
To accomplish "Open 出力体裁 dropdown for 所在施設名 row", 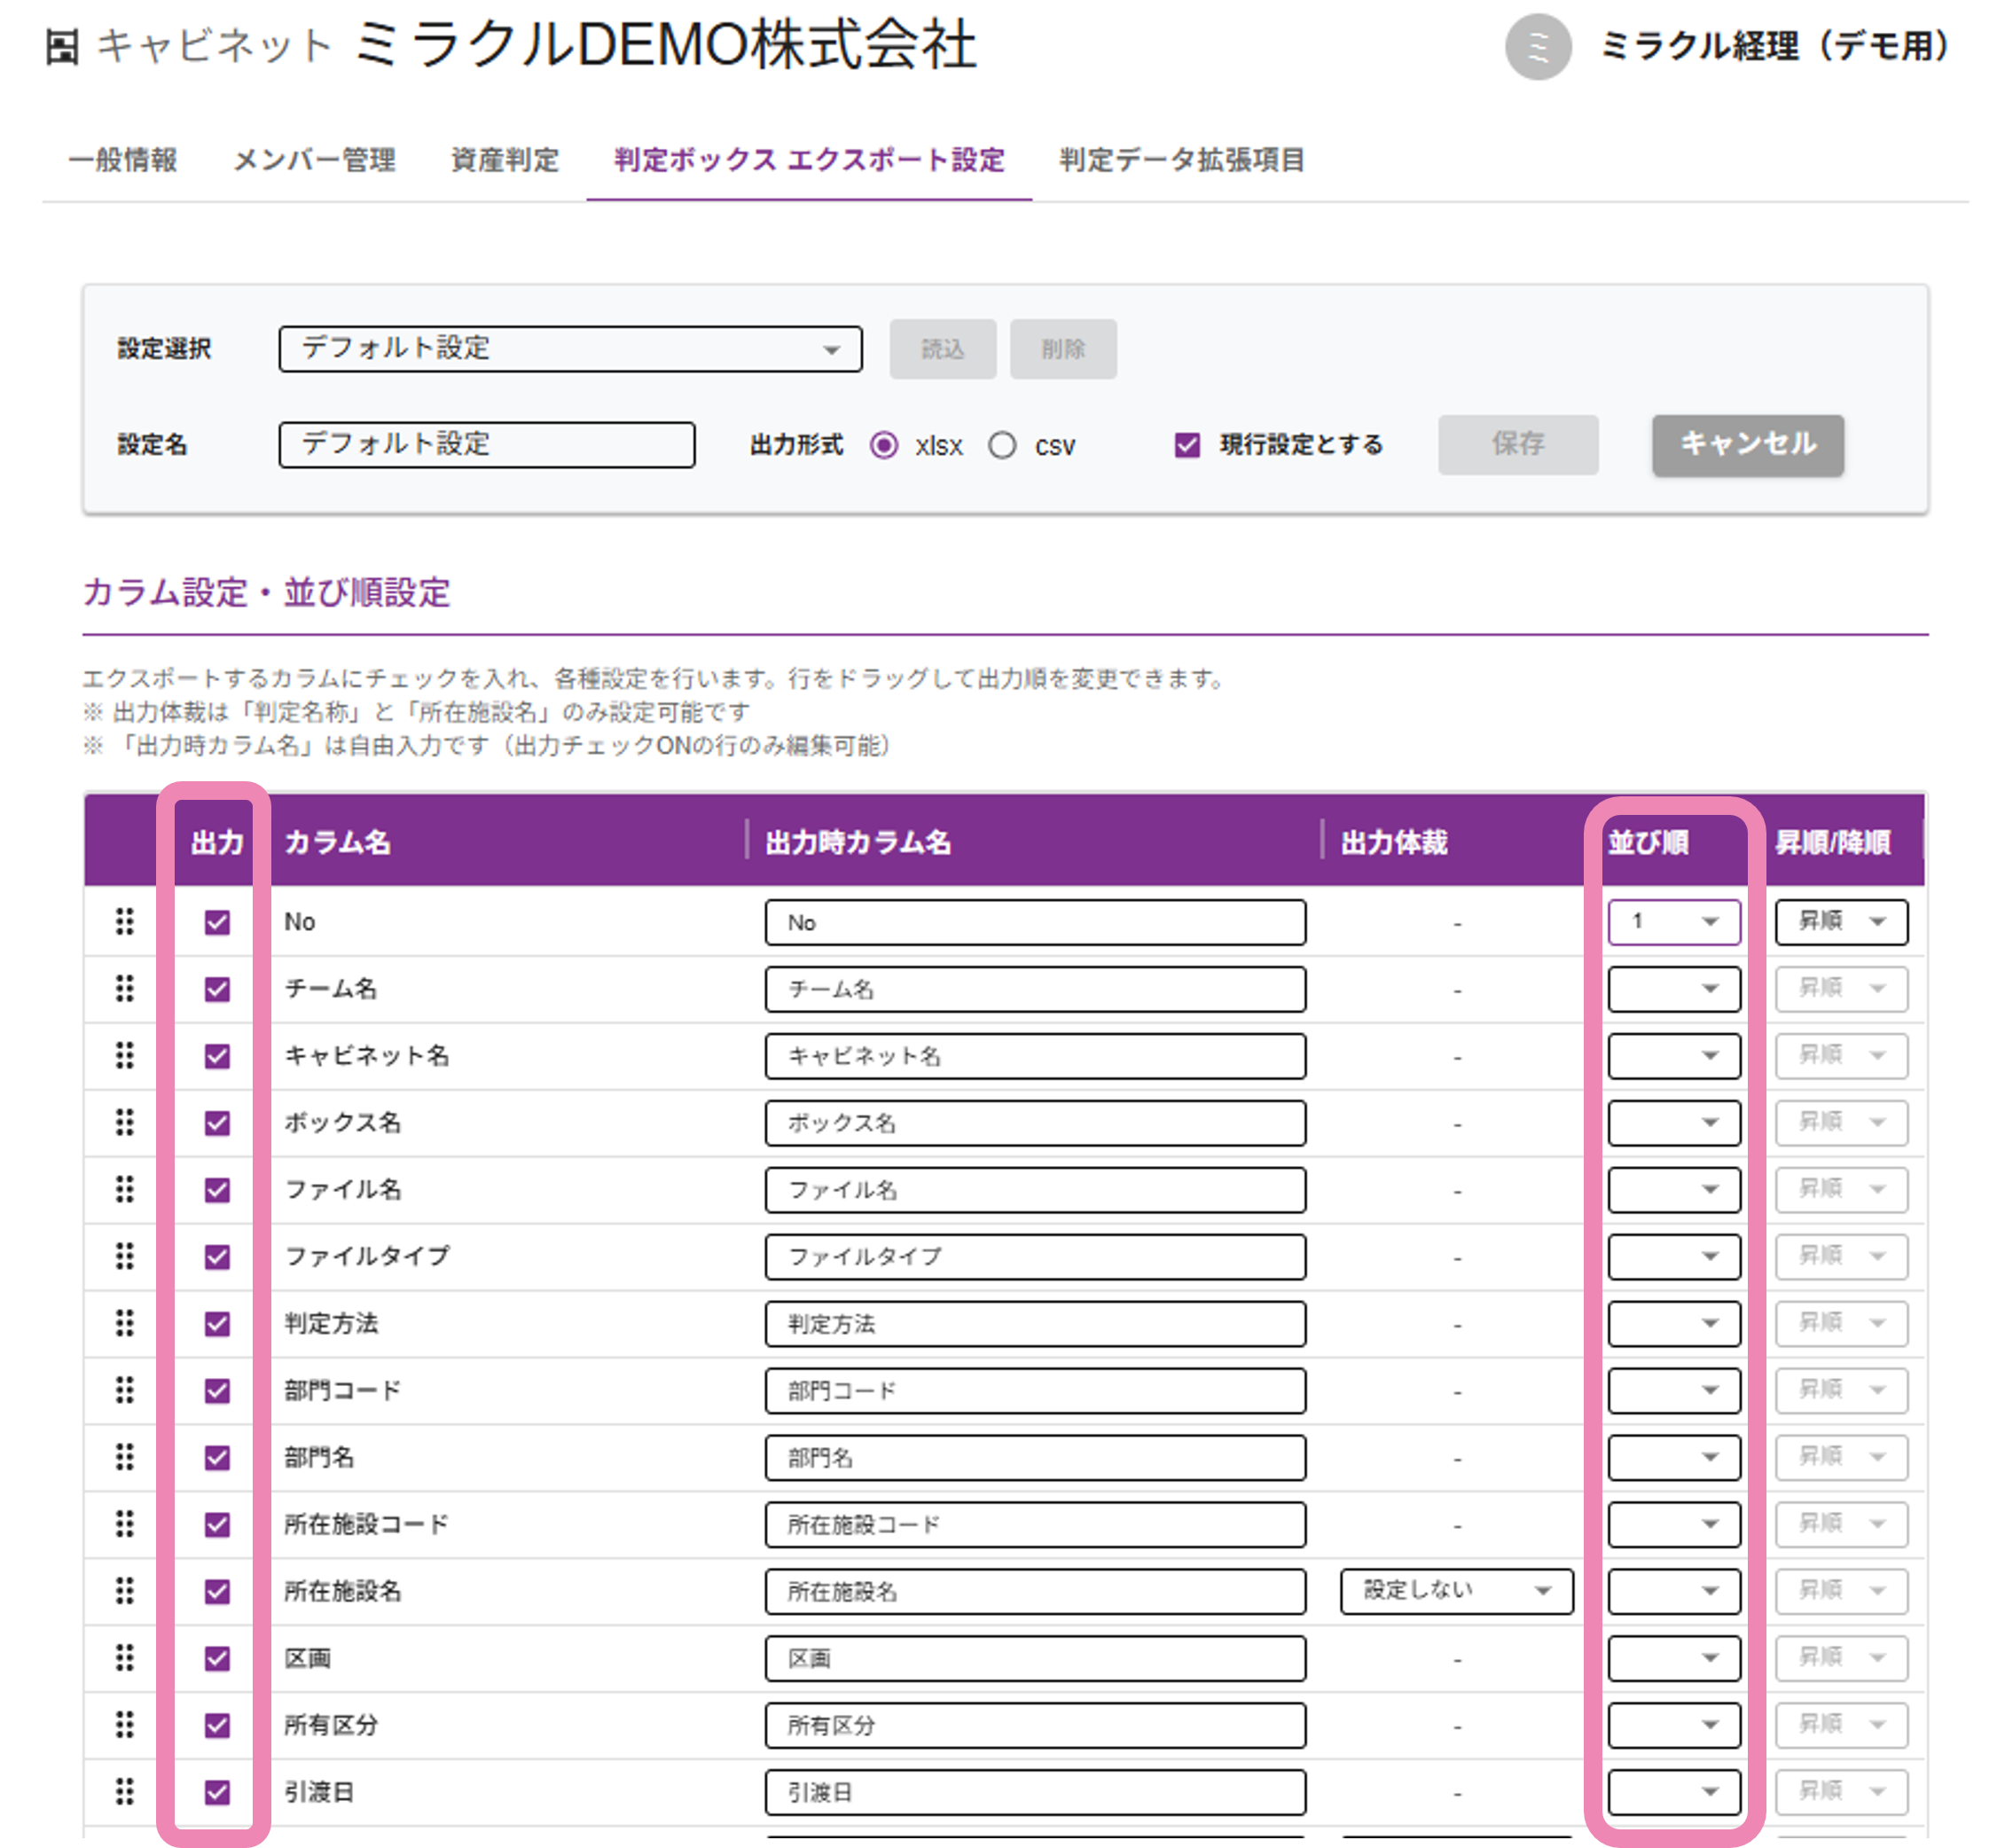I will click(1456, 1591).
